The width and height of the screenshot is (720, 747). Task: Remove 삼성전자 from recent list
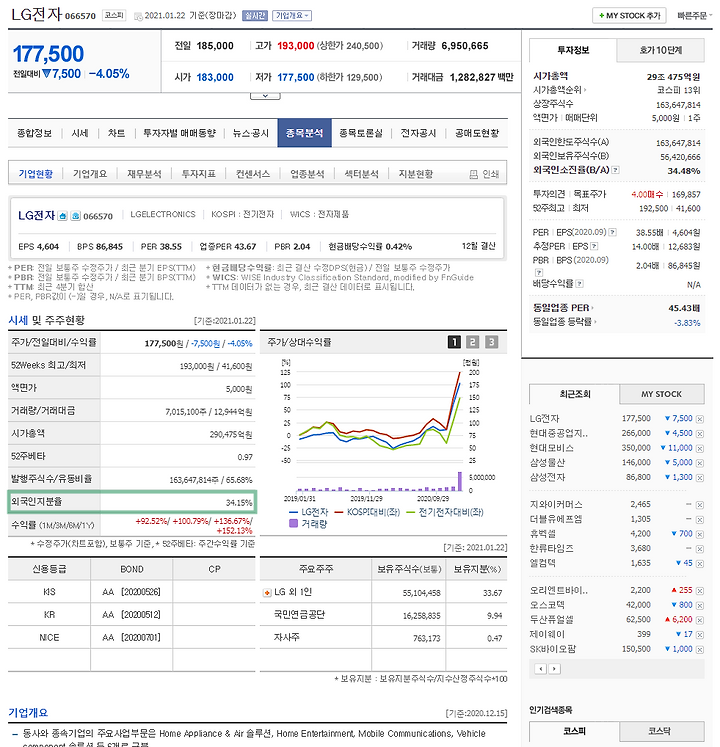click(x=700, y=478)
